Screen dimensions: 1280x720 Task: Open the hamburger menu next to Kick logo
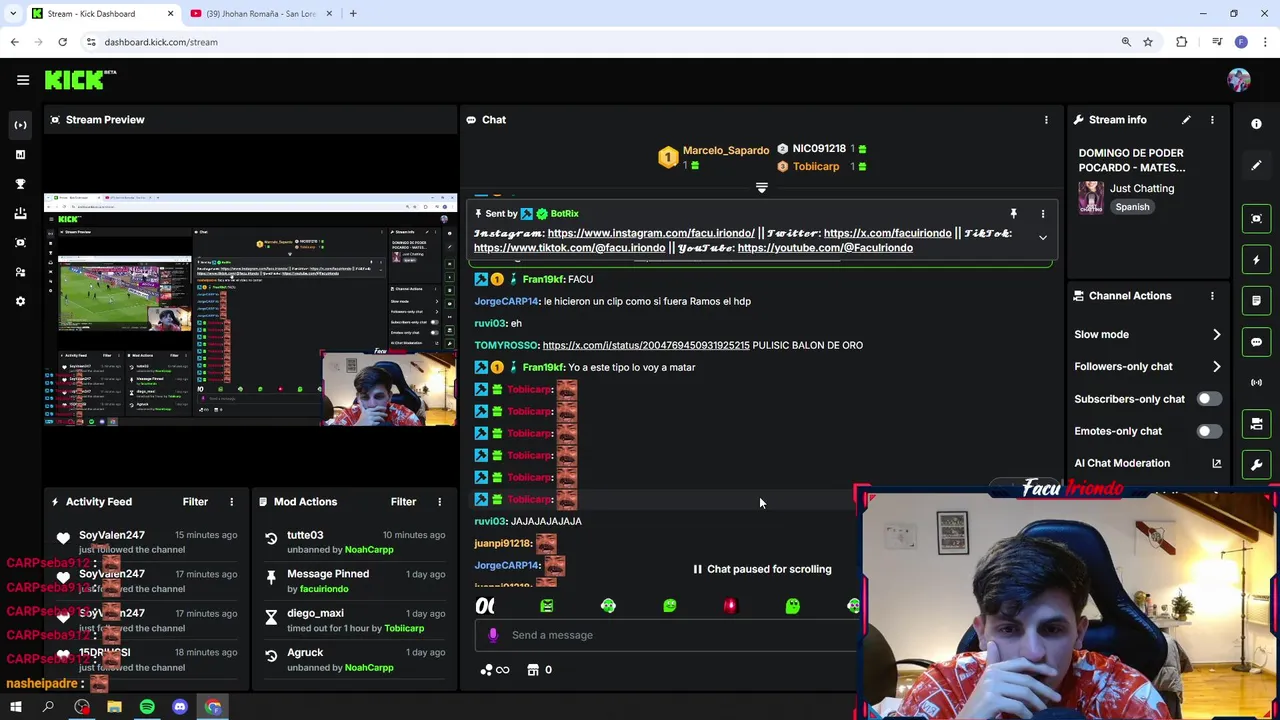tap(23, 80)
